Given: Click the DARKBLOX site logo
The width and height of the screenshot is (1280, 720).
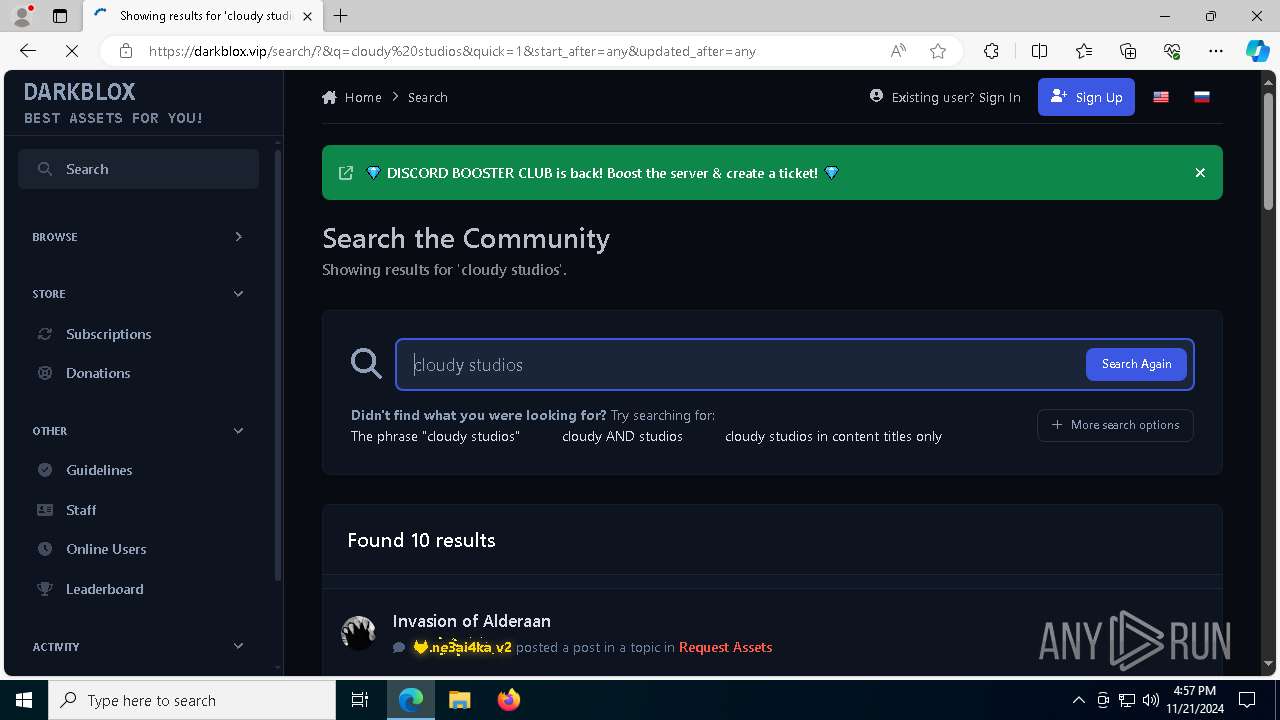Looking at the screenshot, I should (80, 92).
